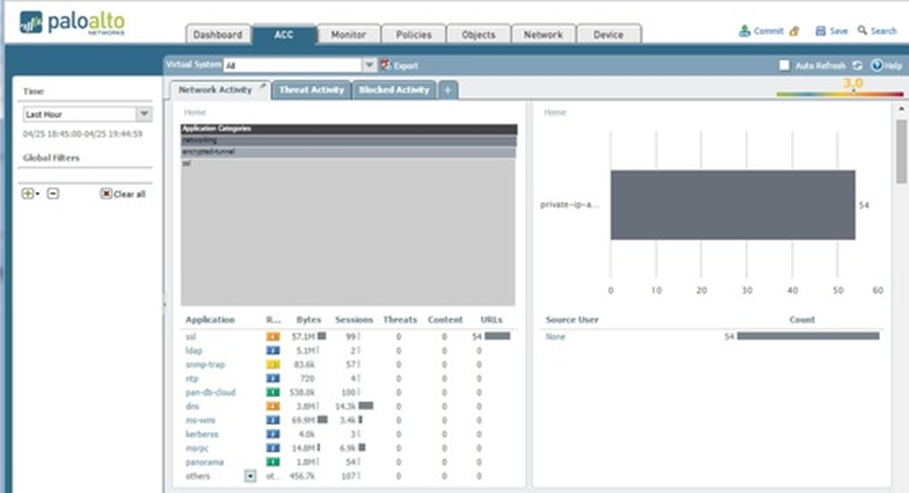Click the green add global filter icon
Image resolution: width=909 pixels, height=493 pixels.
point(28,193)
